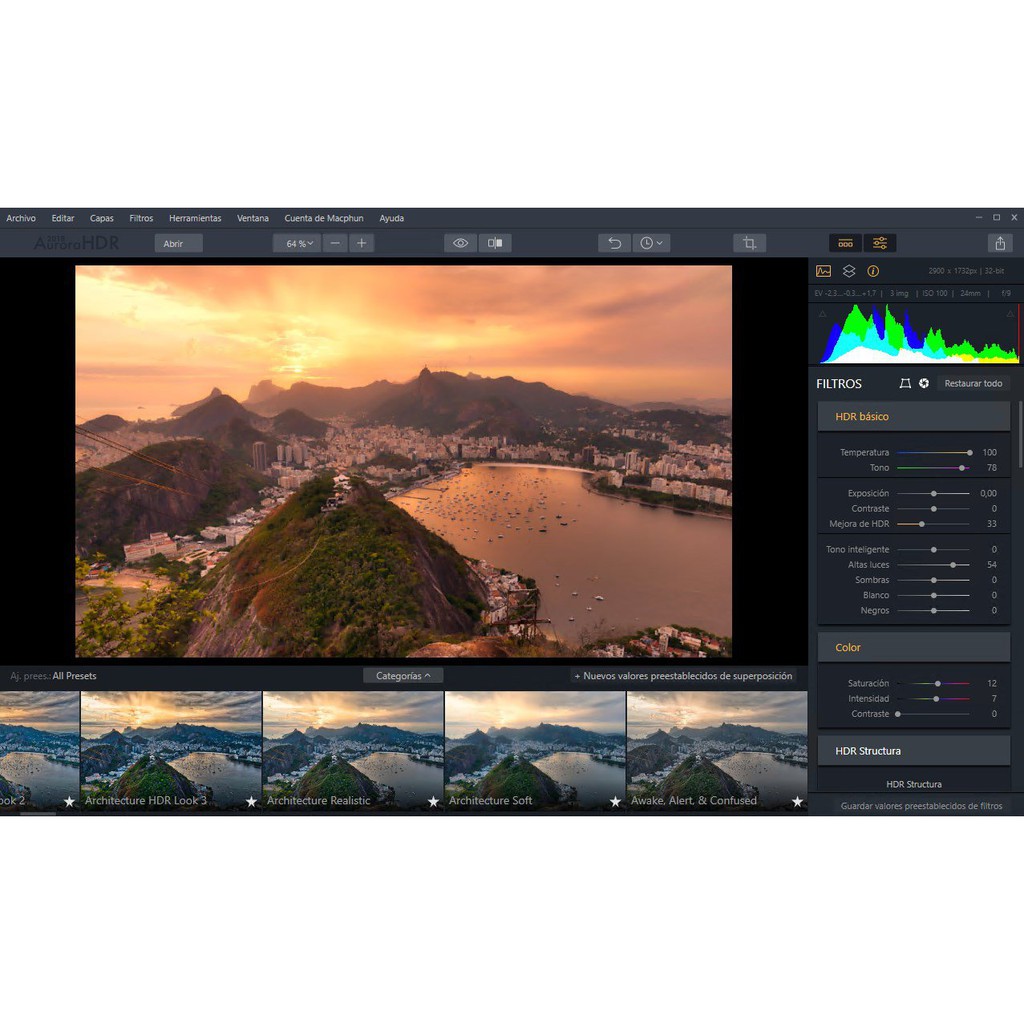Expand the Categorías preset dropdown

403,676
